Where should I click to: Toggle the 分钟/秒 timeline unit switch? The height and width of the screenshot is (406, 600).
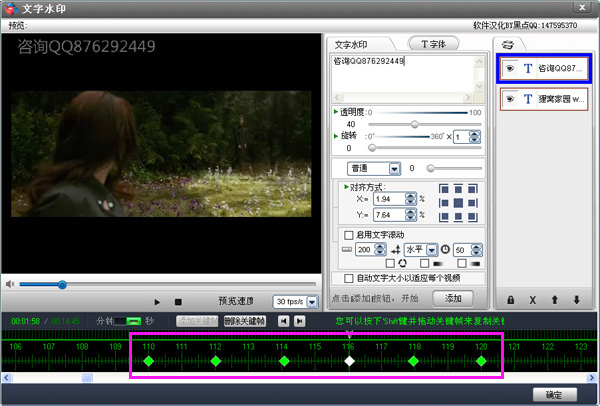[x=127, y=321]
